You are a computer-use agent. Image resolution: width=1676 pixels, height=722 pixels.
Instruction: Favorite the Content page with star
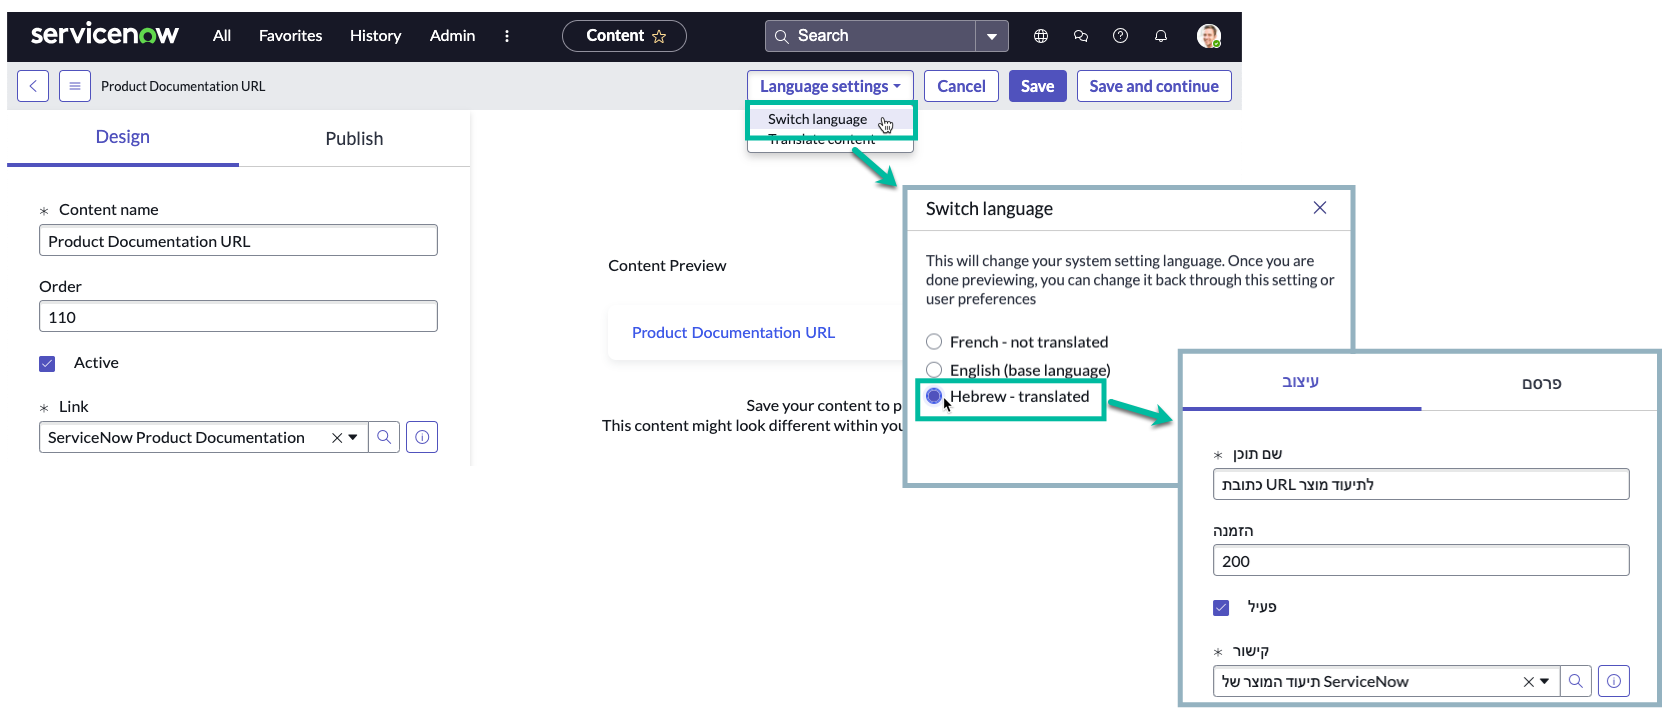click(659, 36)
